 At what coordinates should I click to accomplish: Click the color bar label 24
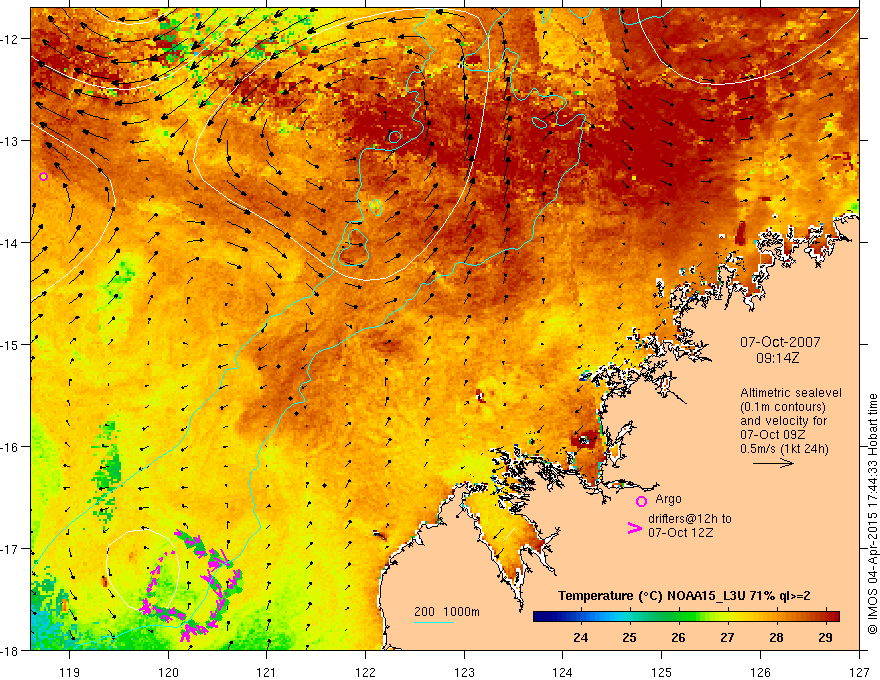[x=580, y=637]
